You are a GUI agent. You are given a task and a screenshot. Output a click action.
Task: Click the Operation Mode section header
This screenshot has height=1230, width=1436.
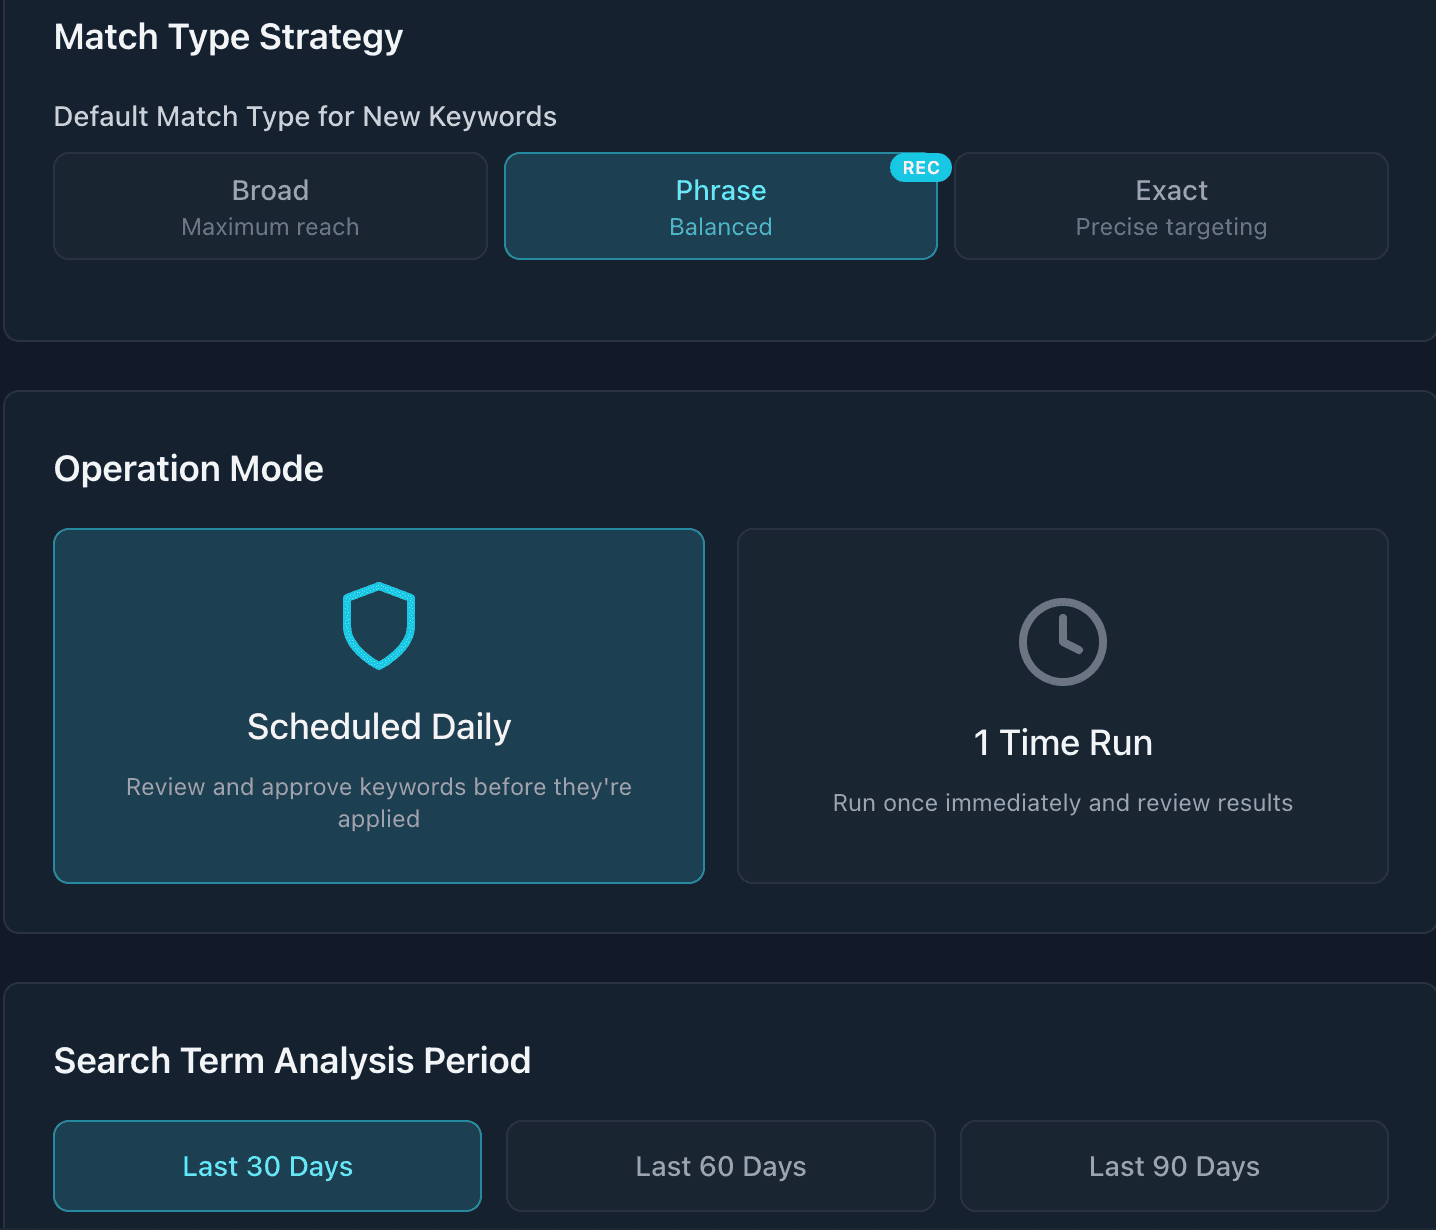point(188,468)
